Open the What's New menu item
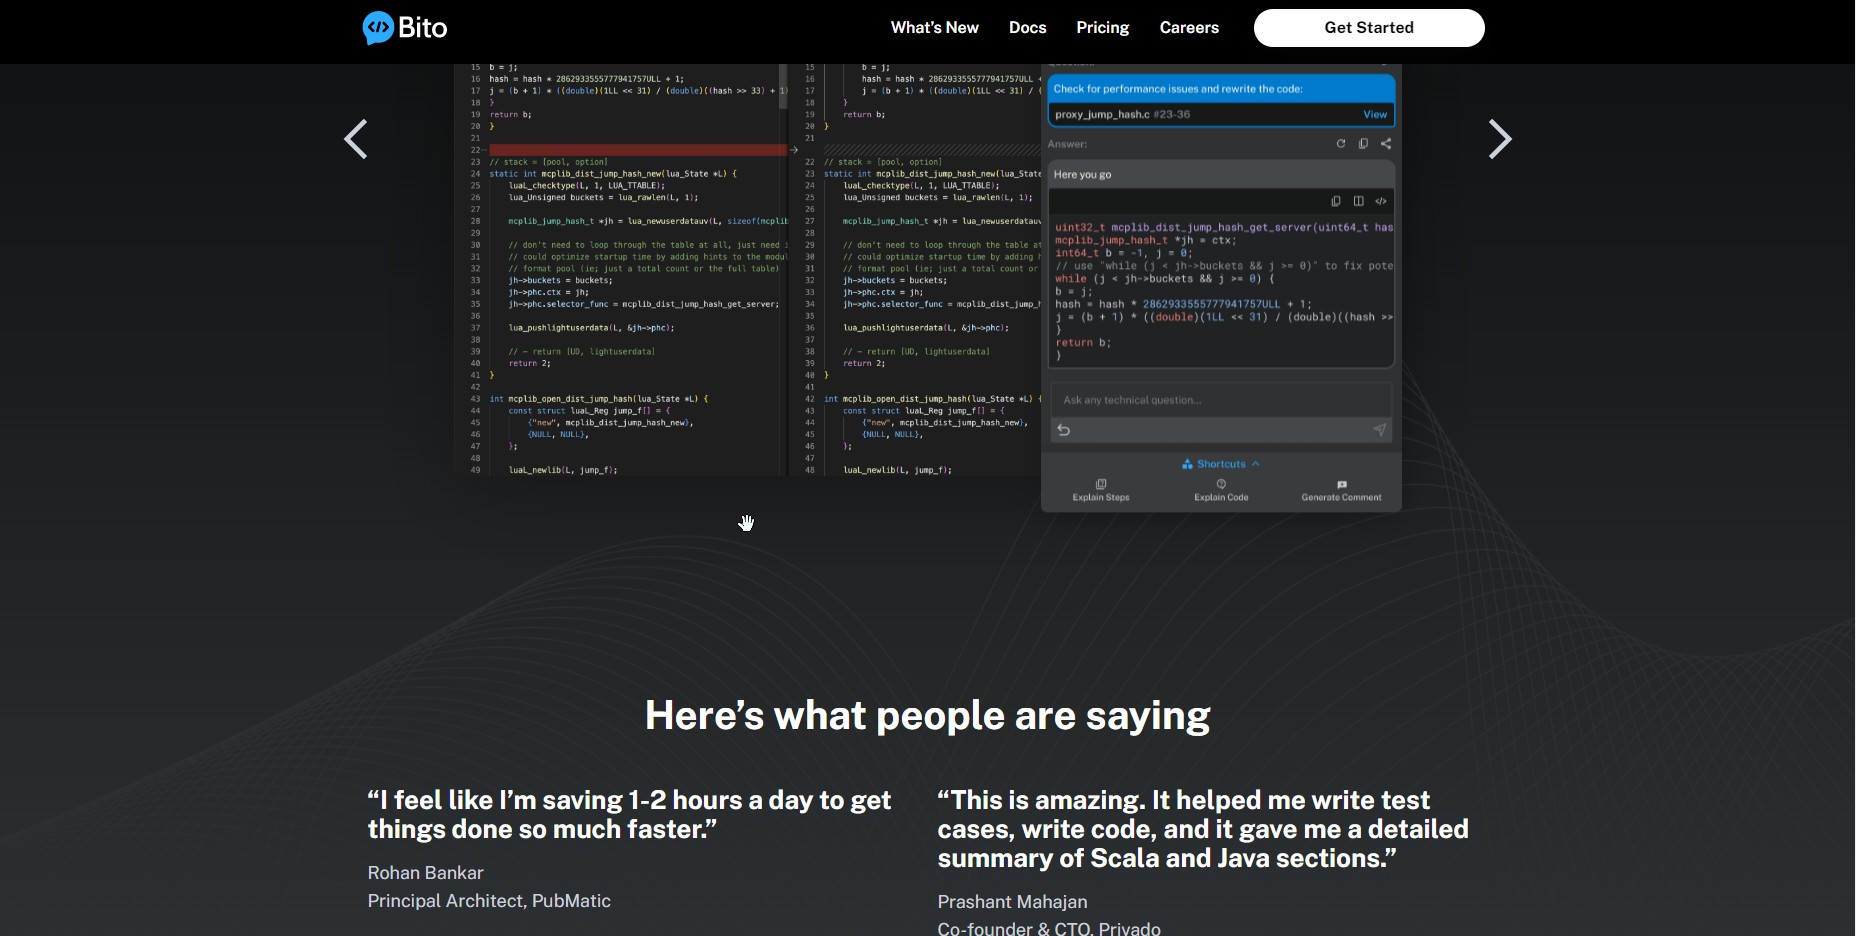1856x936 pixels. (x=934, y=28)
